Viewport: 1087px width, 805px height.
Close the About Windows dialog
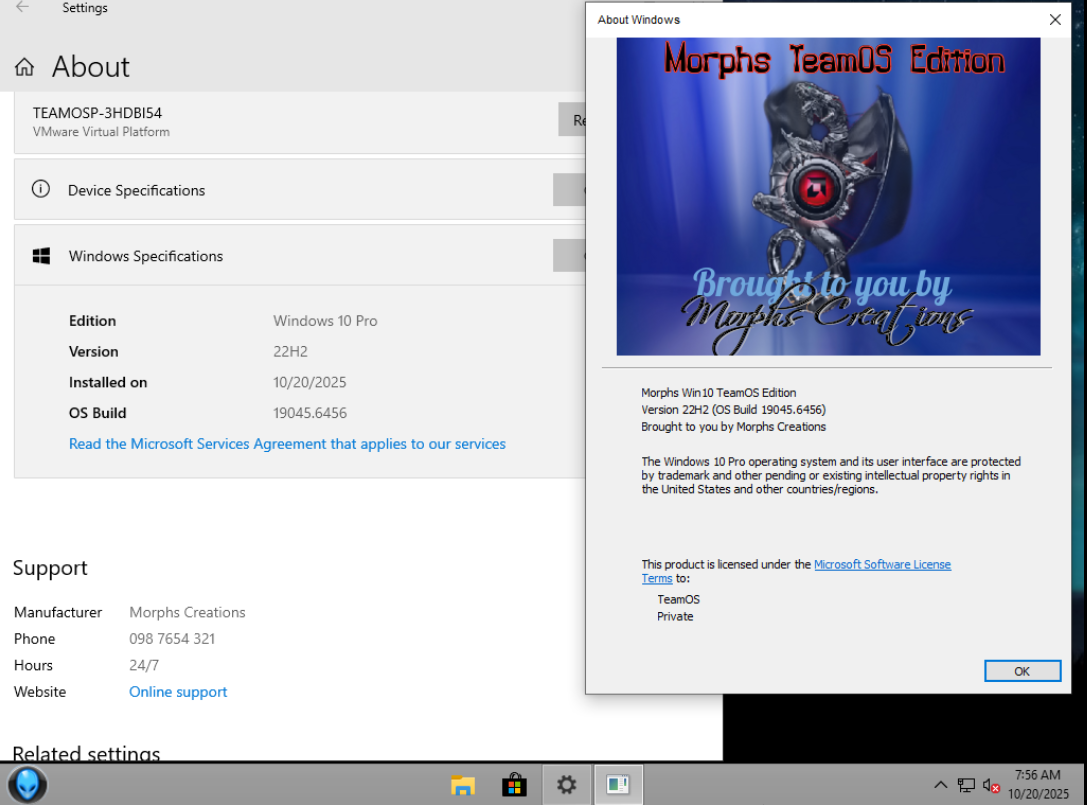pyautogui.click(x=1054, y=19)
